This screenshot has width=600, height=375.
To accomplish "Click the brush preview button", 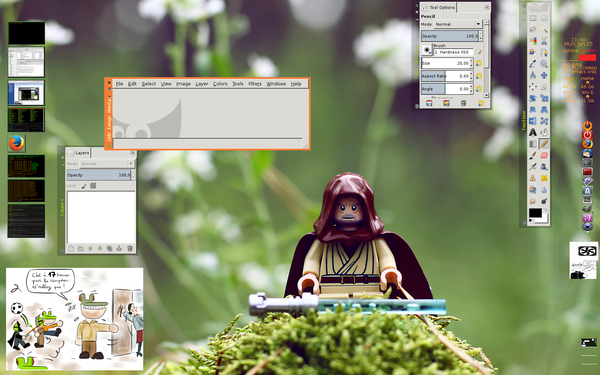I will point(427,50).
